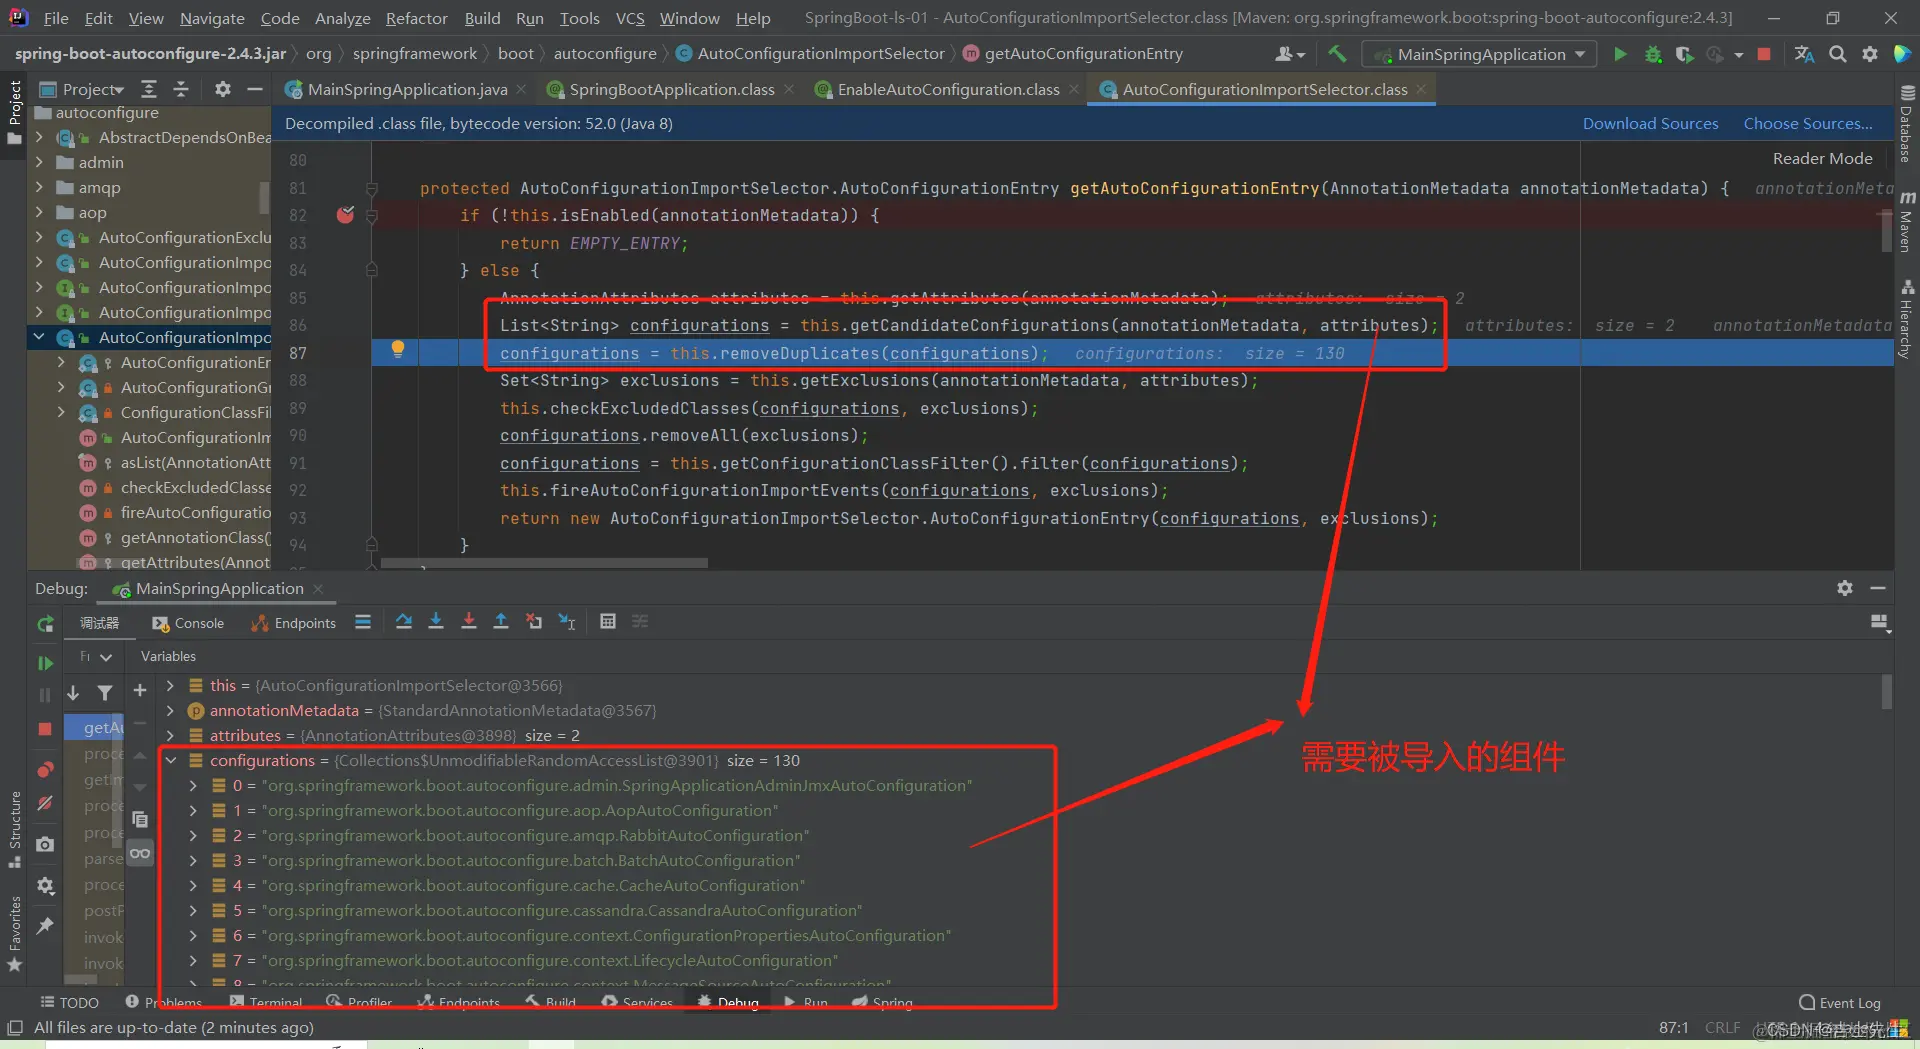Step out of the current method
Image resolution: width=1920 pixels, height=1049 pixels.
[x=501, y=622]
